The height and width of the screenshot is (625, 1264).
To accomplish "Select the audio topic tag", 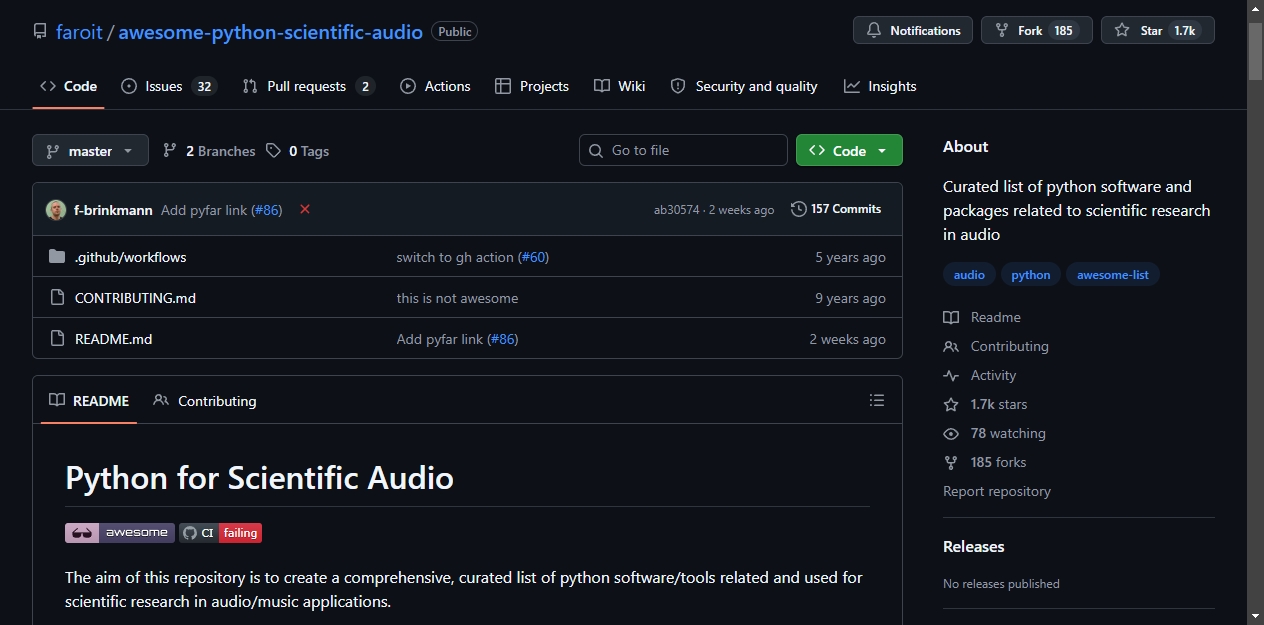I will (969, 275).
